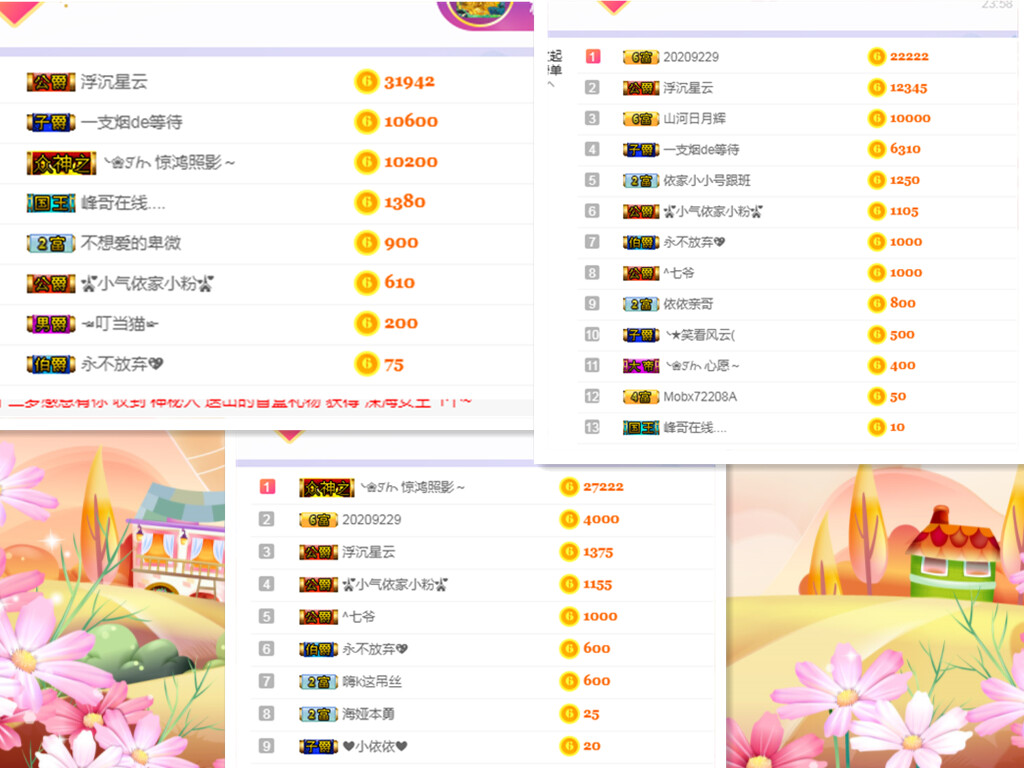Select the score value 10200

pos(411,162)
